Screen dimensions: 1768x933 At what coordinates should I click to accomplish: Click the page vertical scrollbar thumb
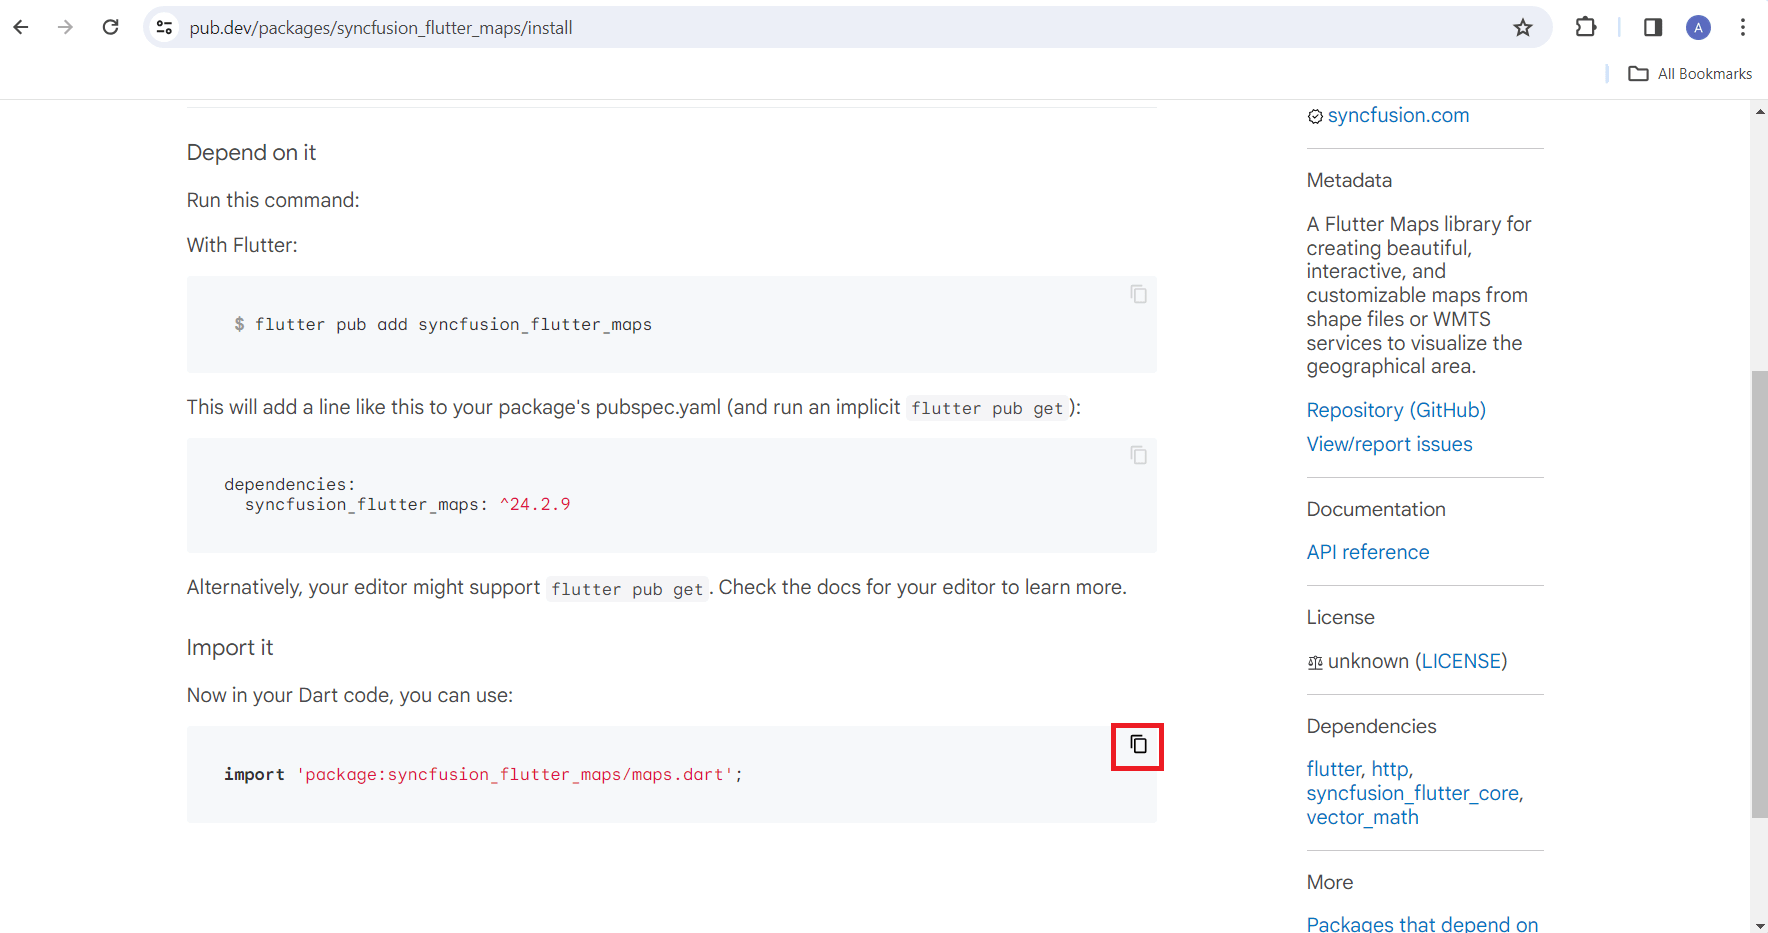coord(1759,595)
